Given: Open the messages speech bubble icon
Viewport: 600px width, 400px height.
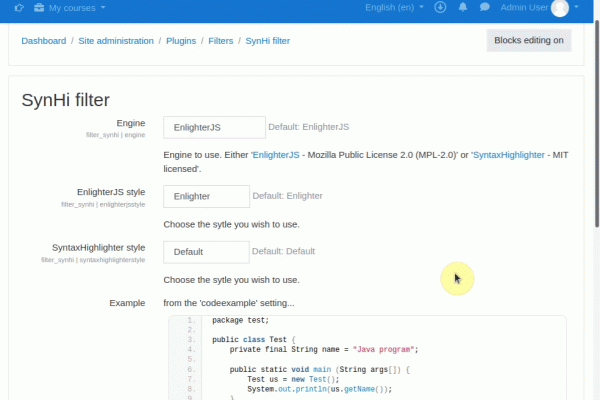Looking at the screenshot, I should point(485,7).
